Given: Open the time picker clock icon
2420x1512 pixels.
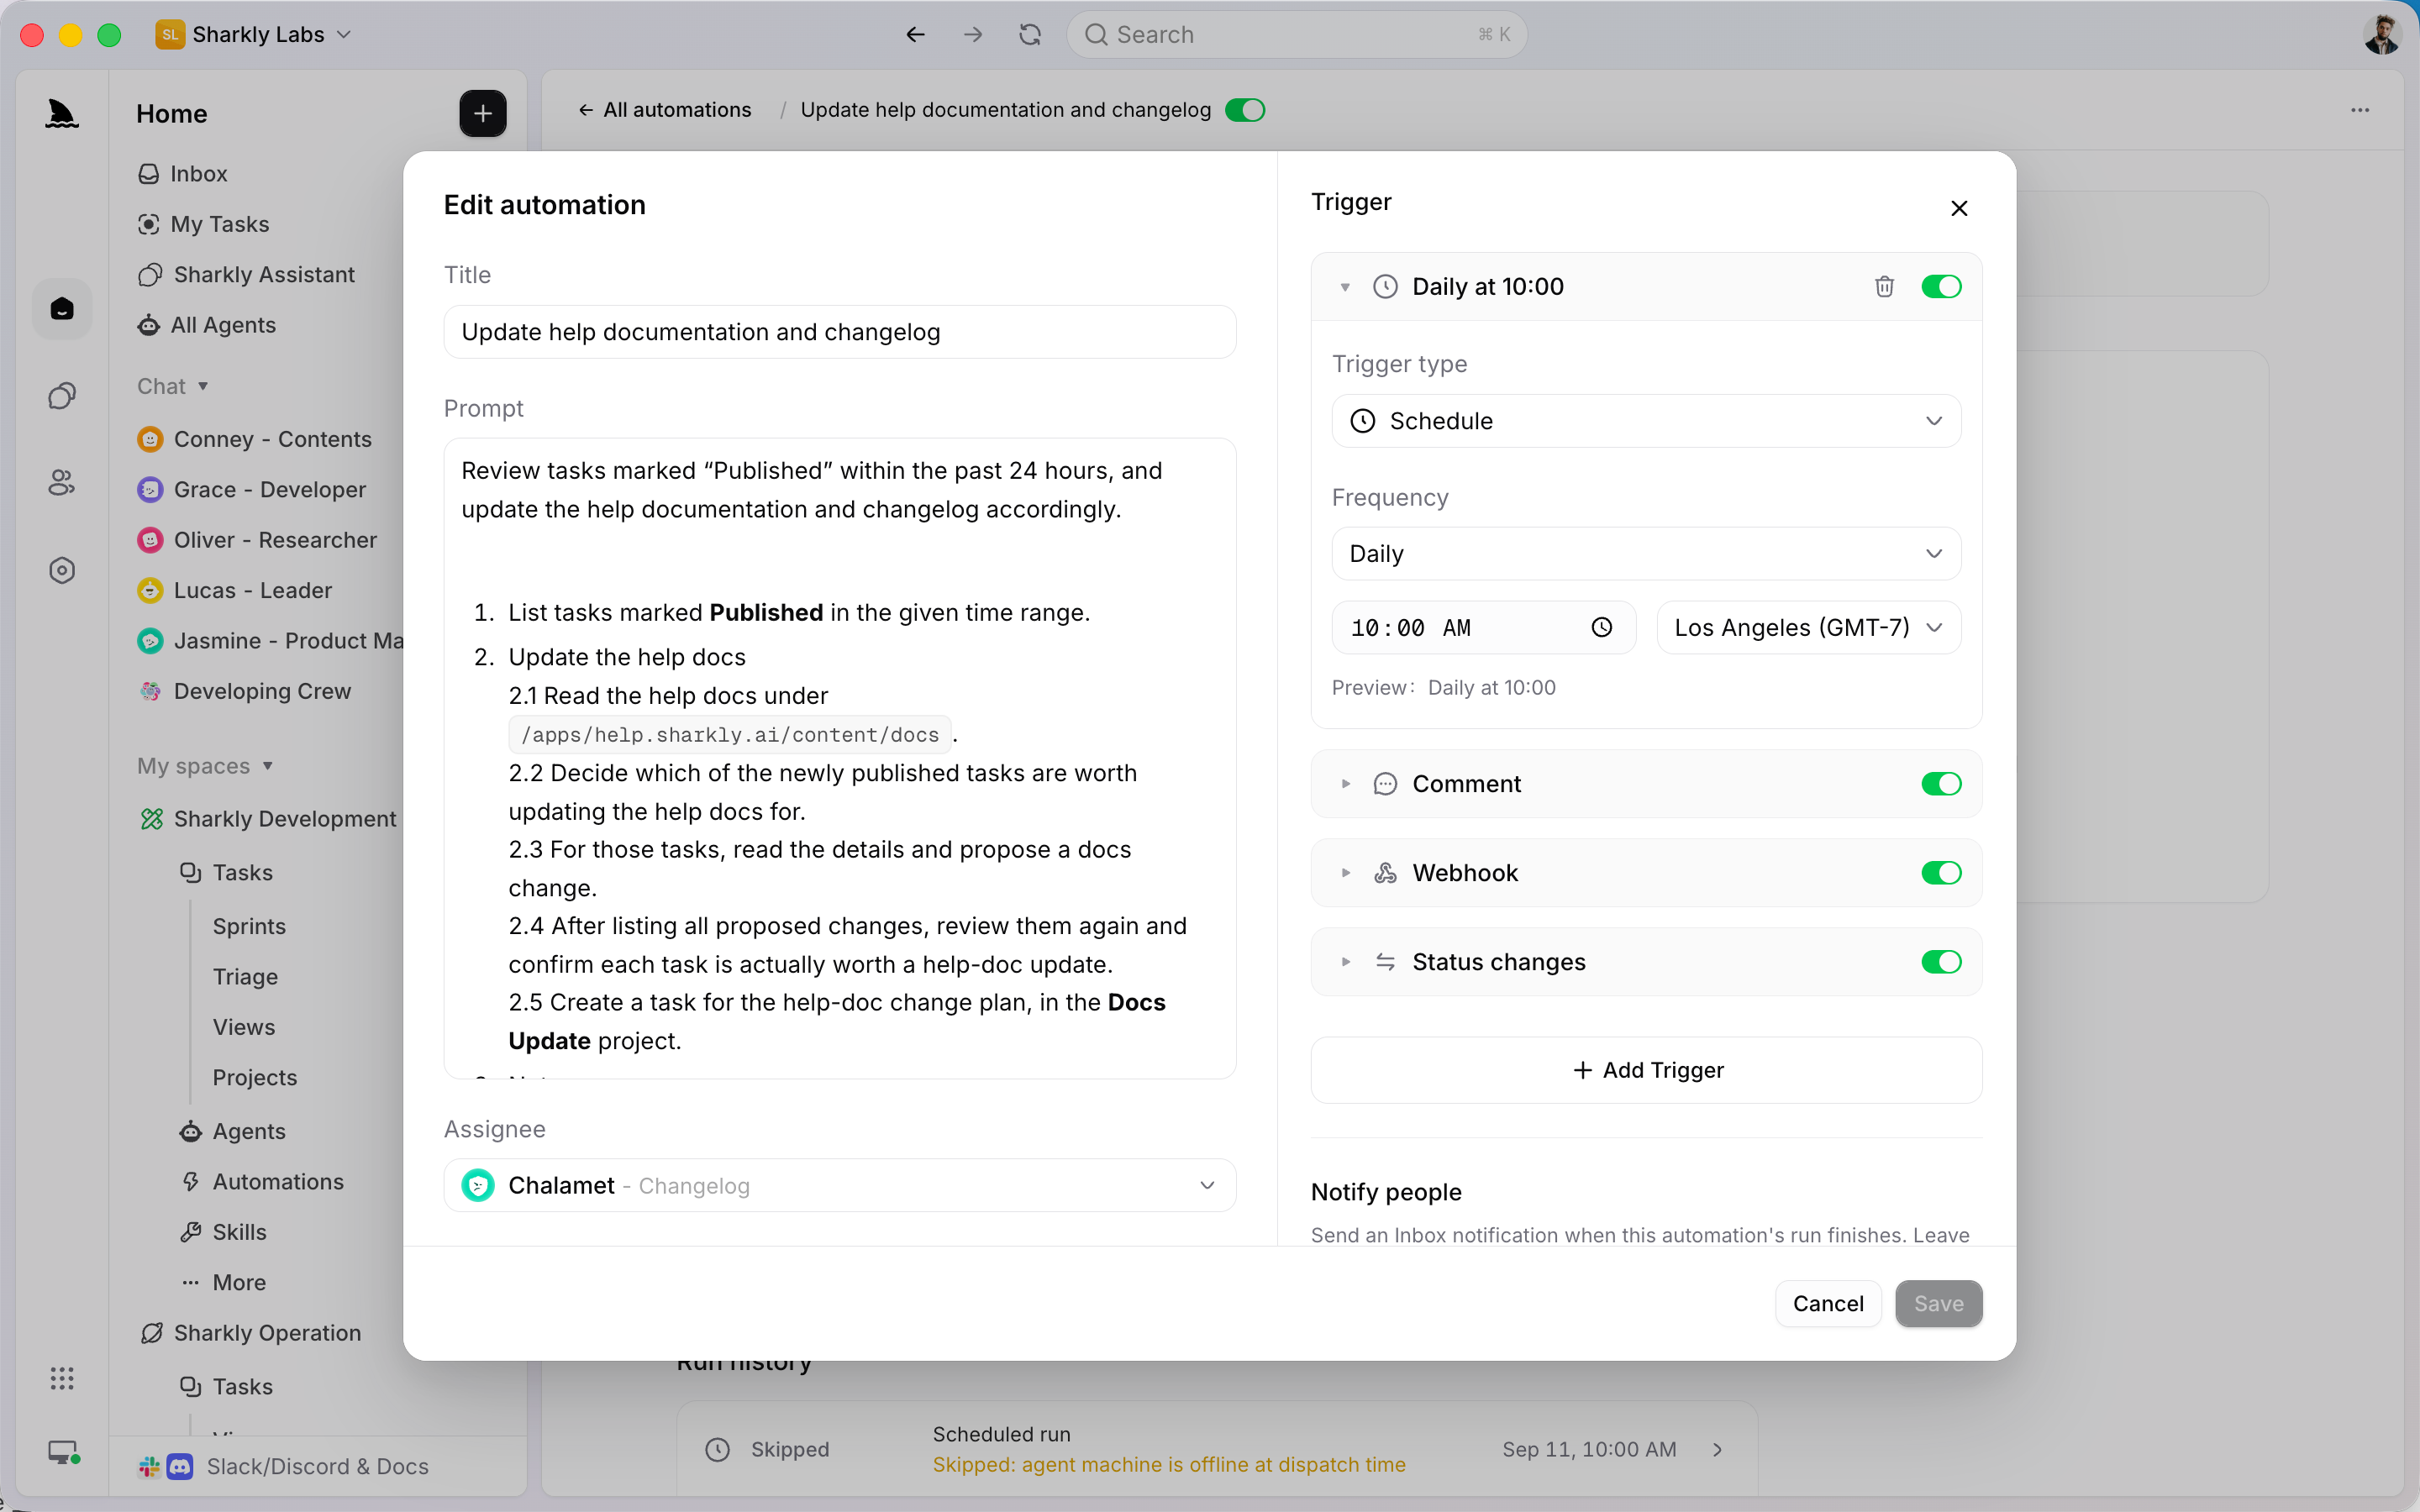Looking at the screenshot, I should (x=1602, y=627).
